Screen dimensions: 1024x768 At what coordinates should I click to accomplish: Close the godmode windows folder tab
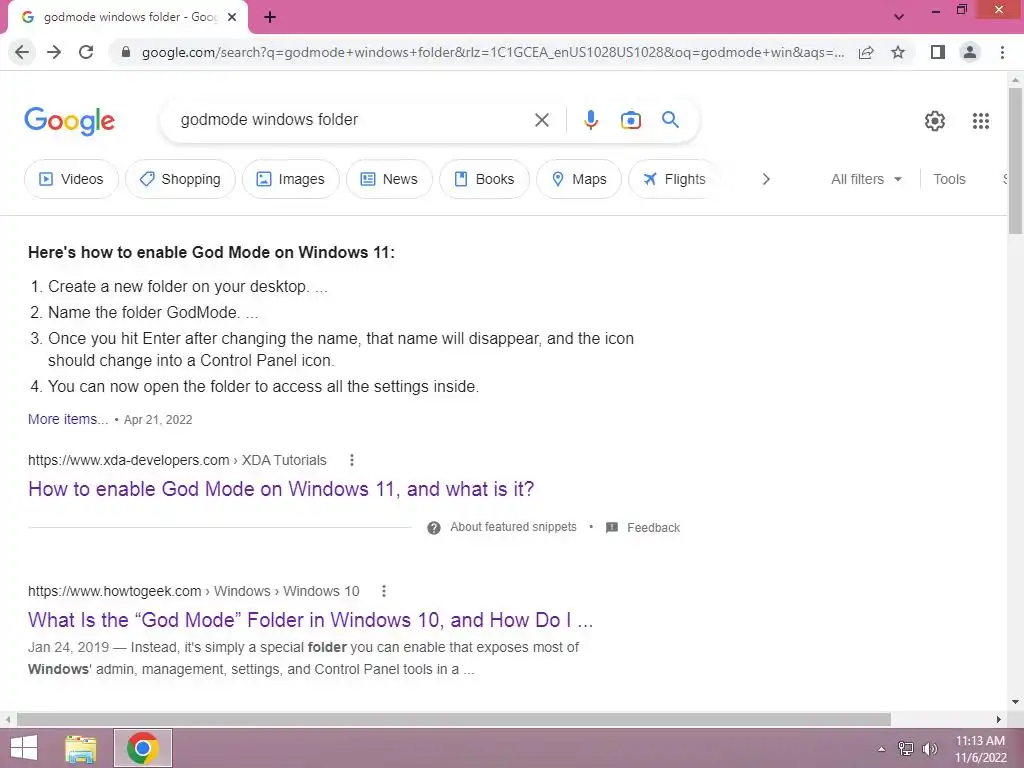tap(232, 17)
